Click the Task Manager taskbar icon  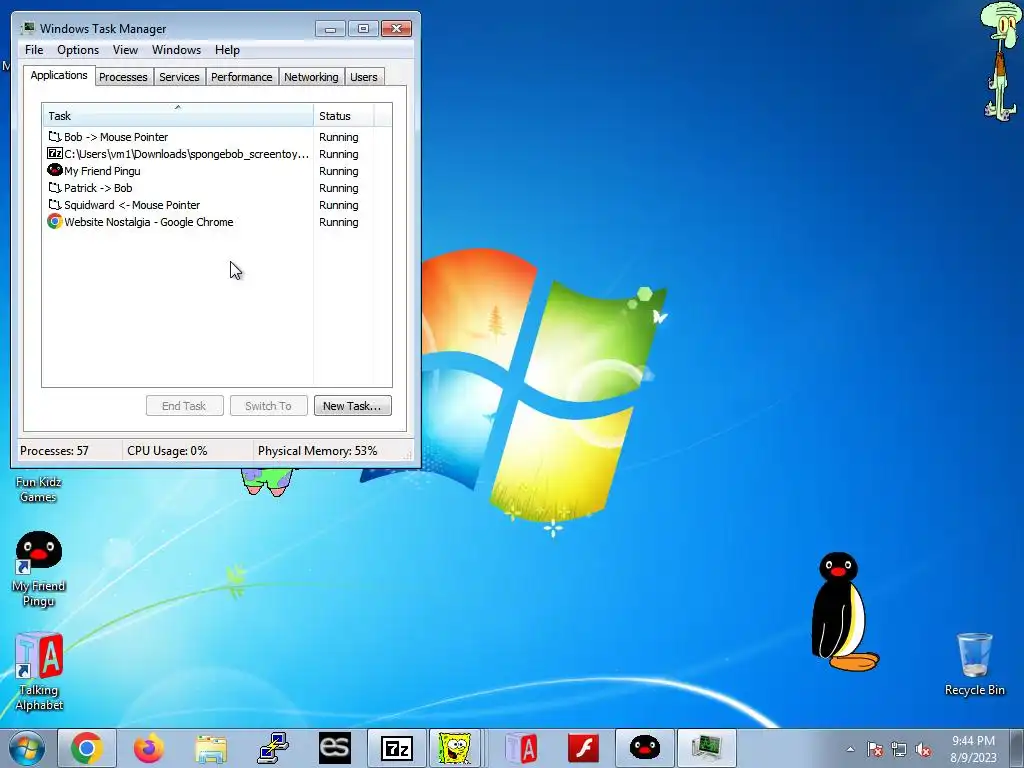(707, 748)
